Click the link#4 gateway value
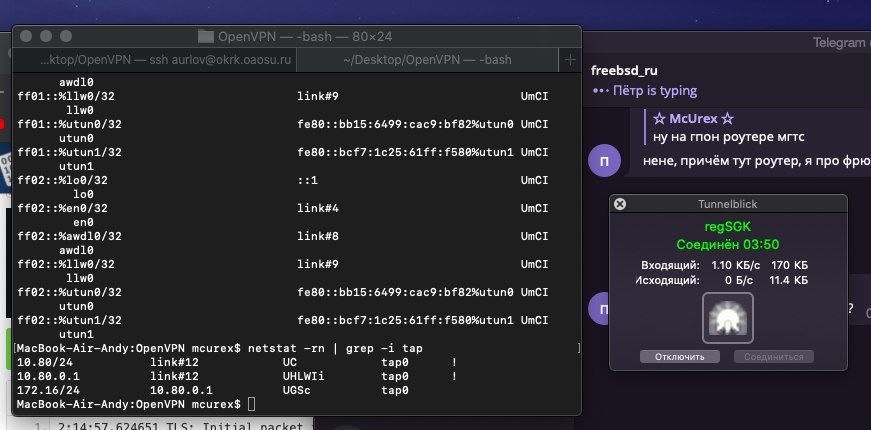871x430 pixels. tap(318, 208)
